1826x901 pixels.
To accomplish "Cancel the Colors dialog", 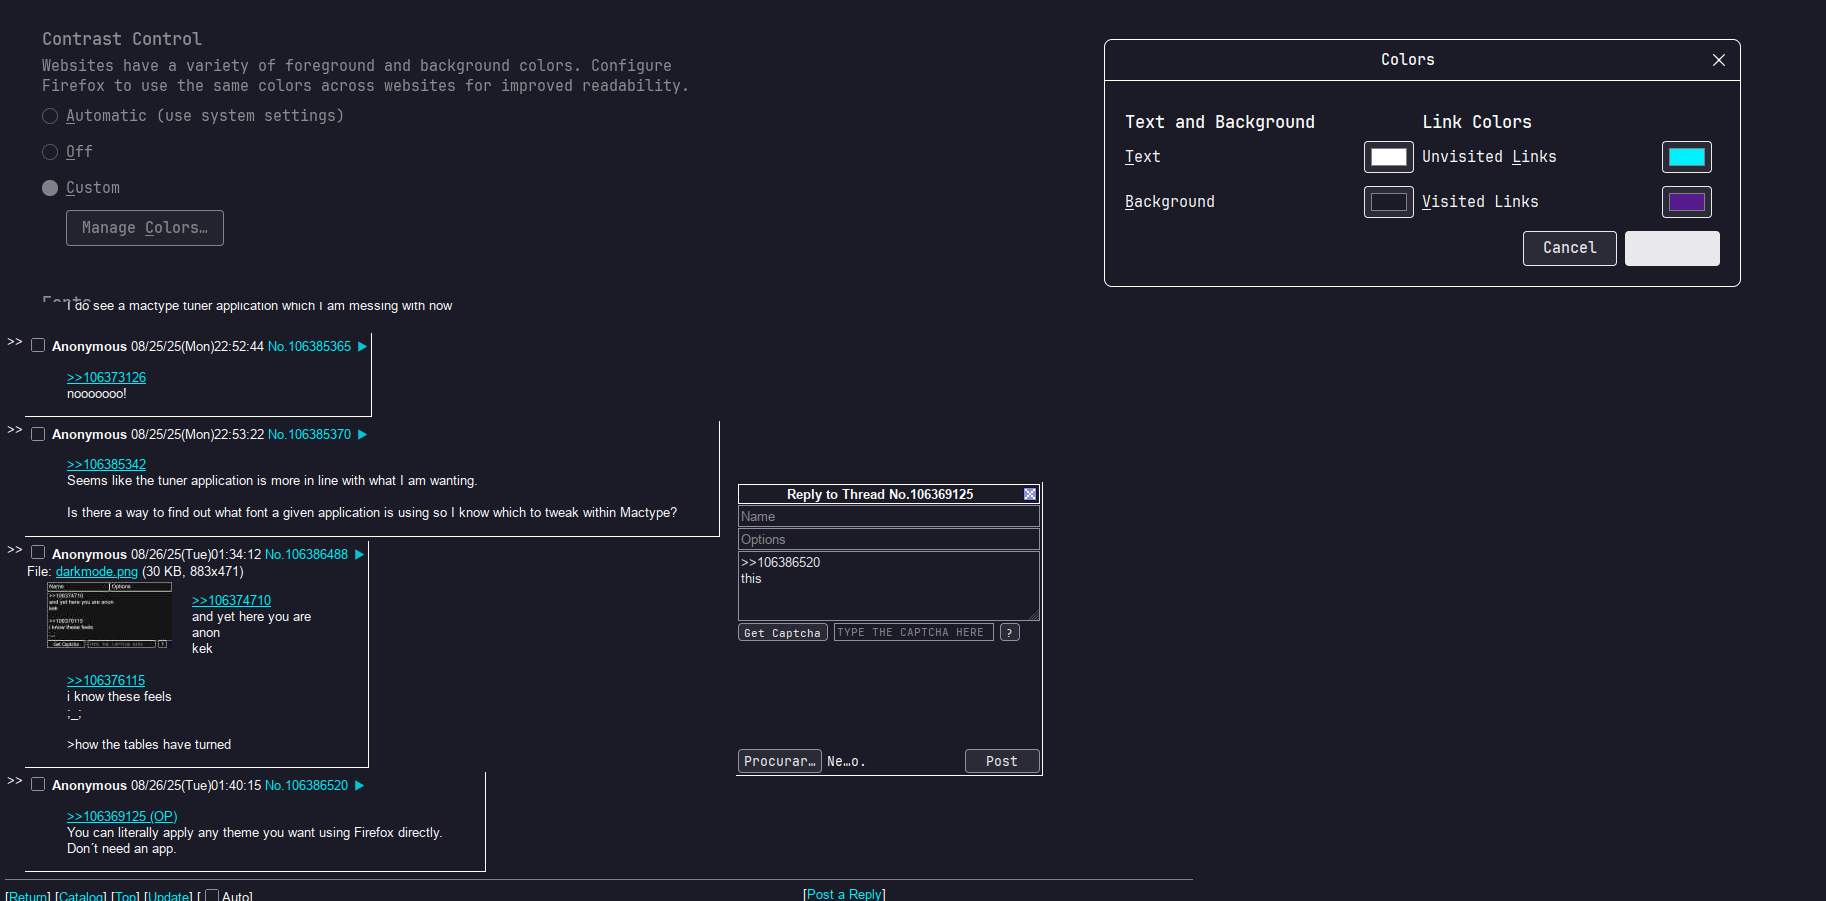I will click(x=1569, y=248).
